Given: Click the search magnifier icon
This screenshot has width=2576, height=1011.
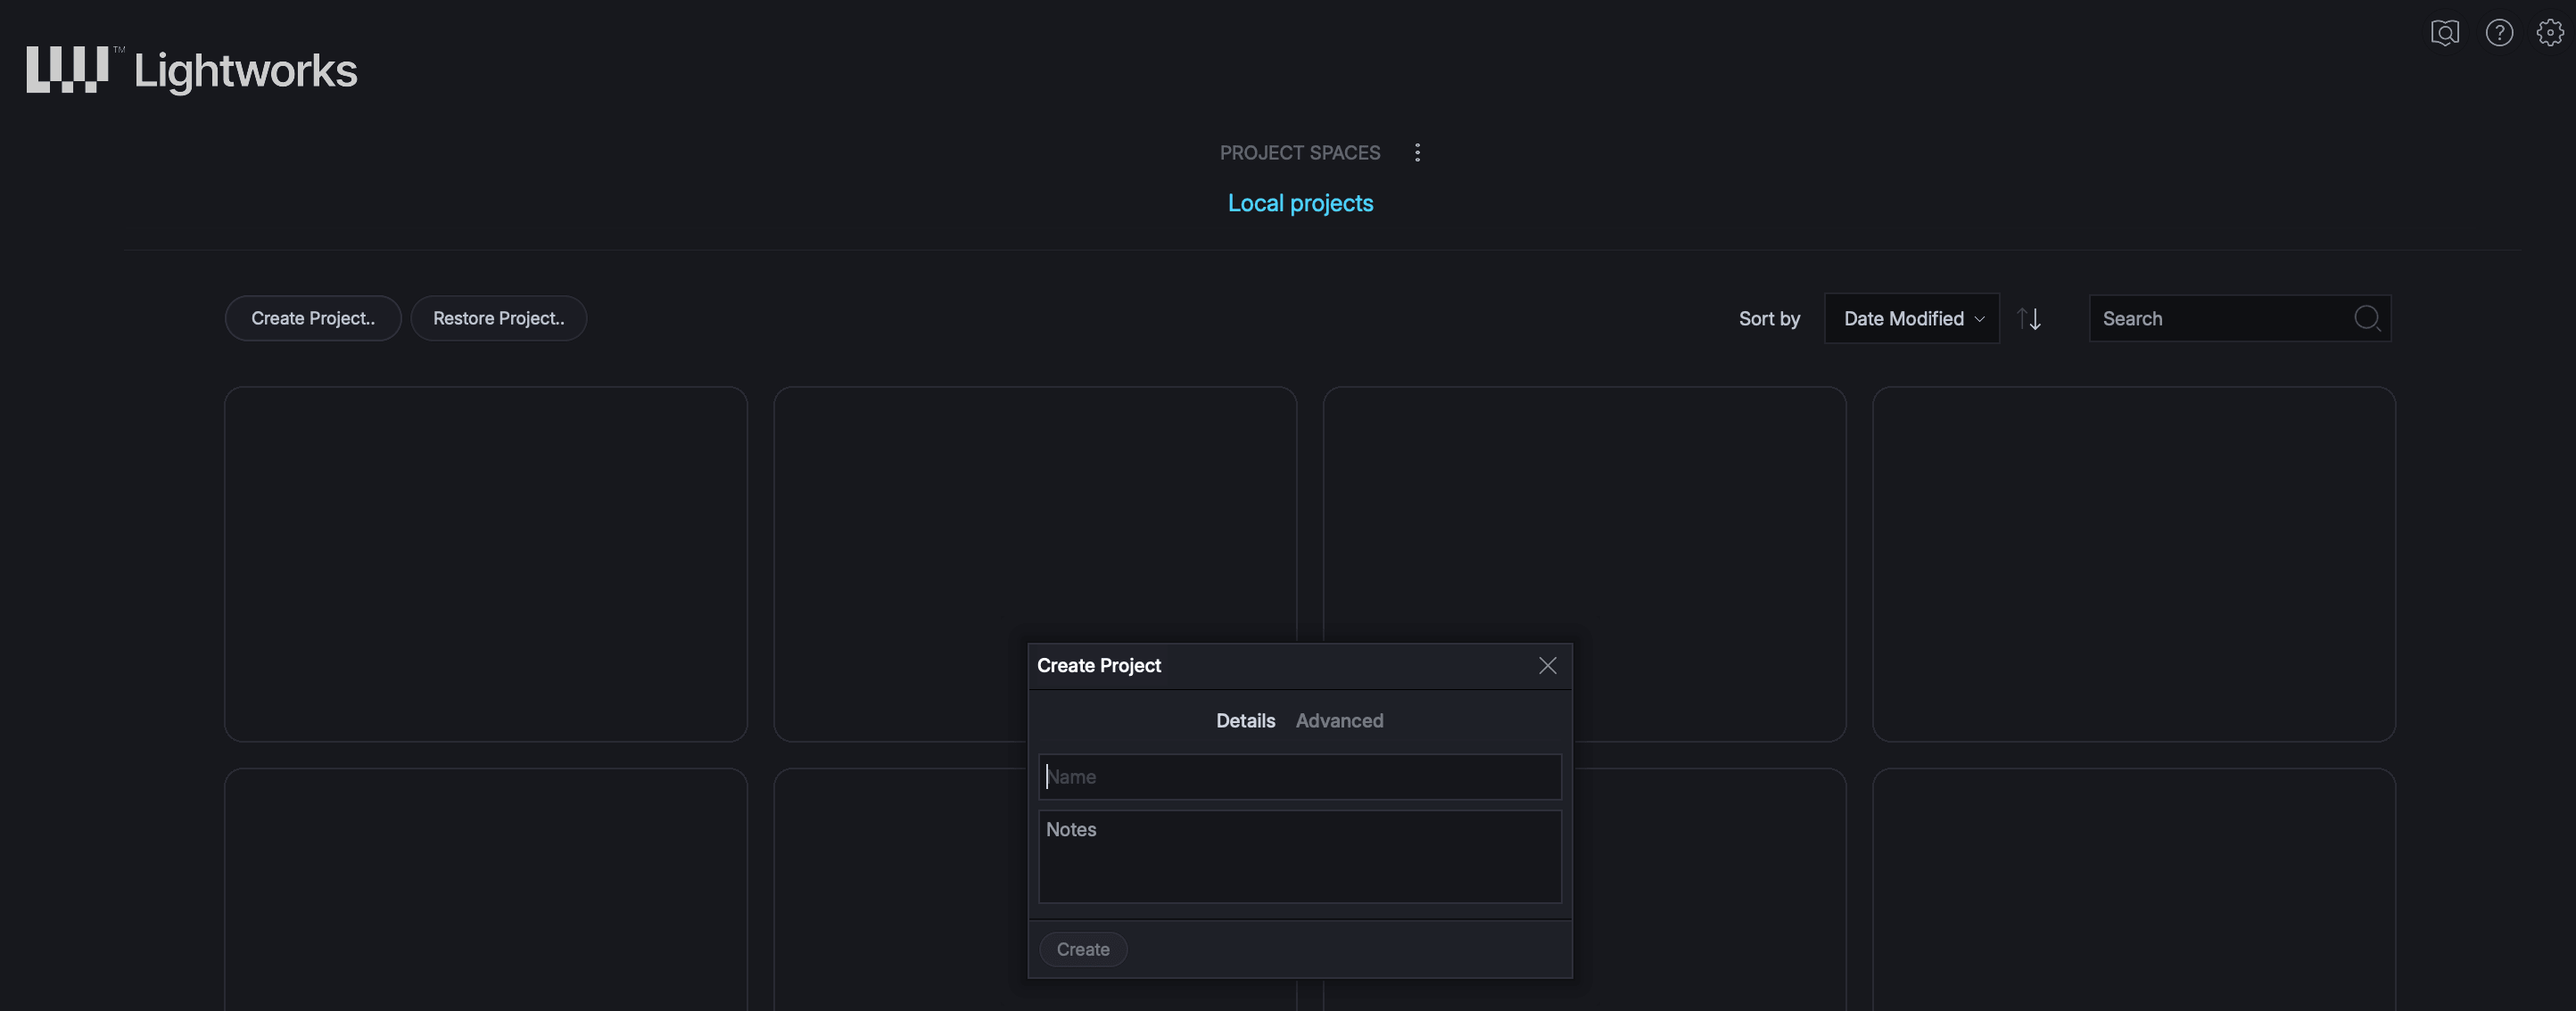Looking at the screenshot, I should pyautogui.click(x=2367, y=318).
